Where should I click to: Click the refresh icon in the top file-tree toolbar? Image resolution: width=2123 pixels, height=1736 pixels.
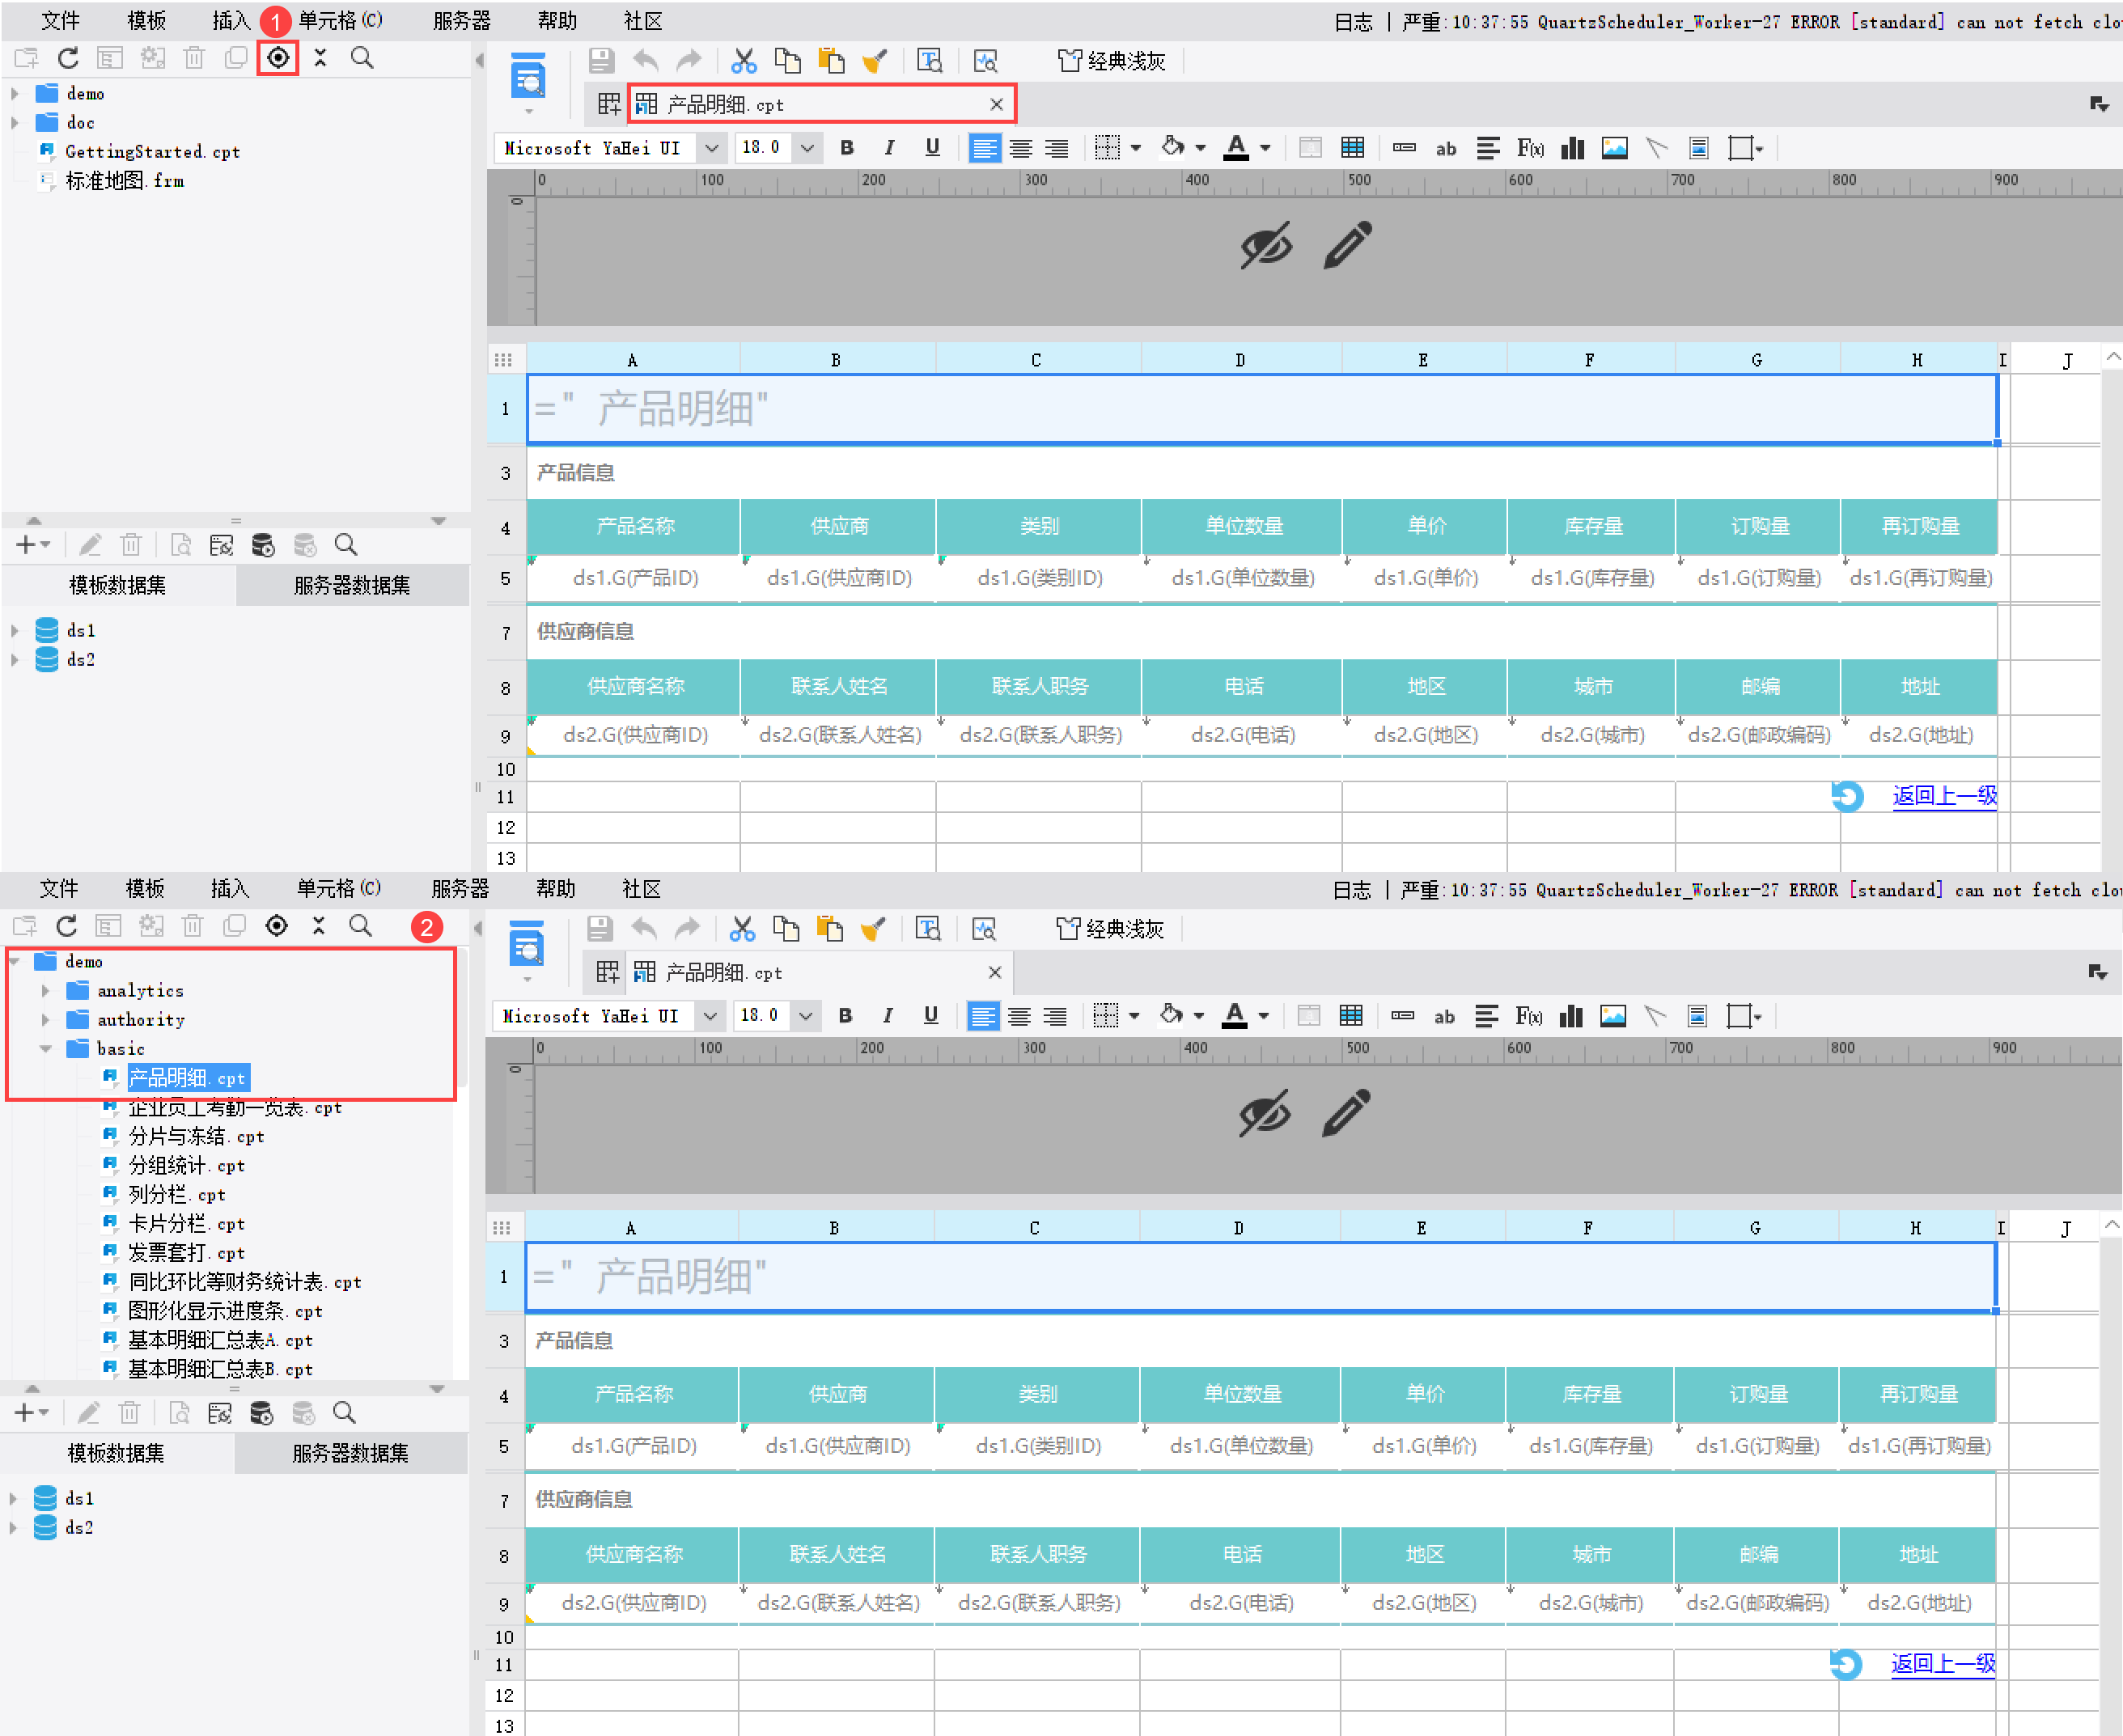click(x=68, y=58)
